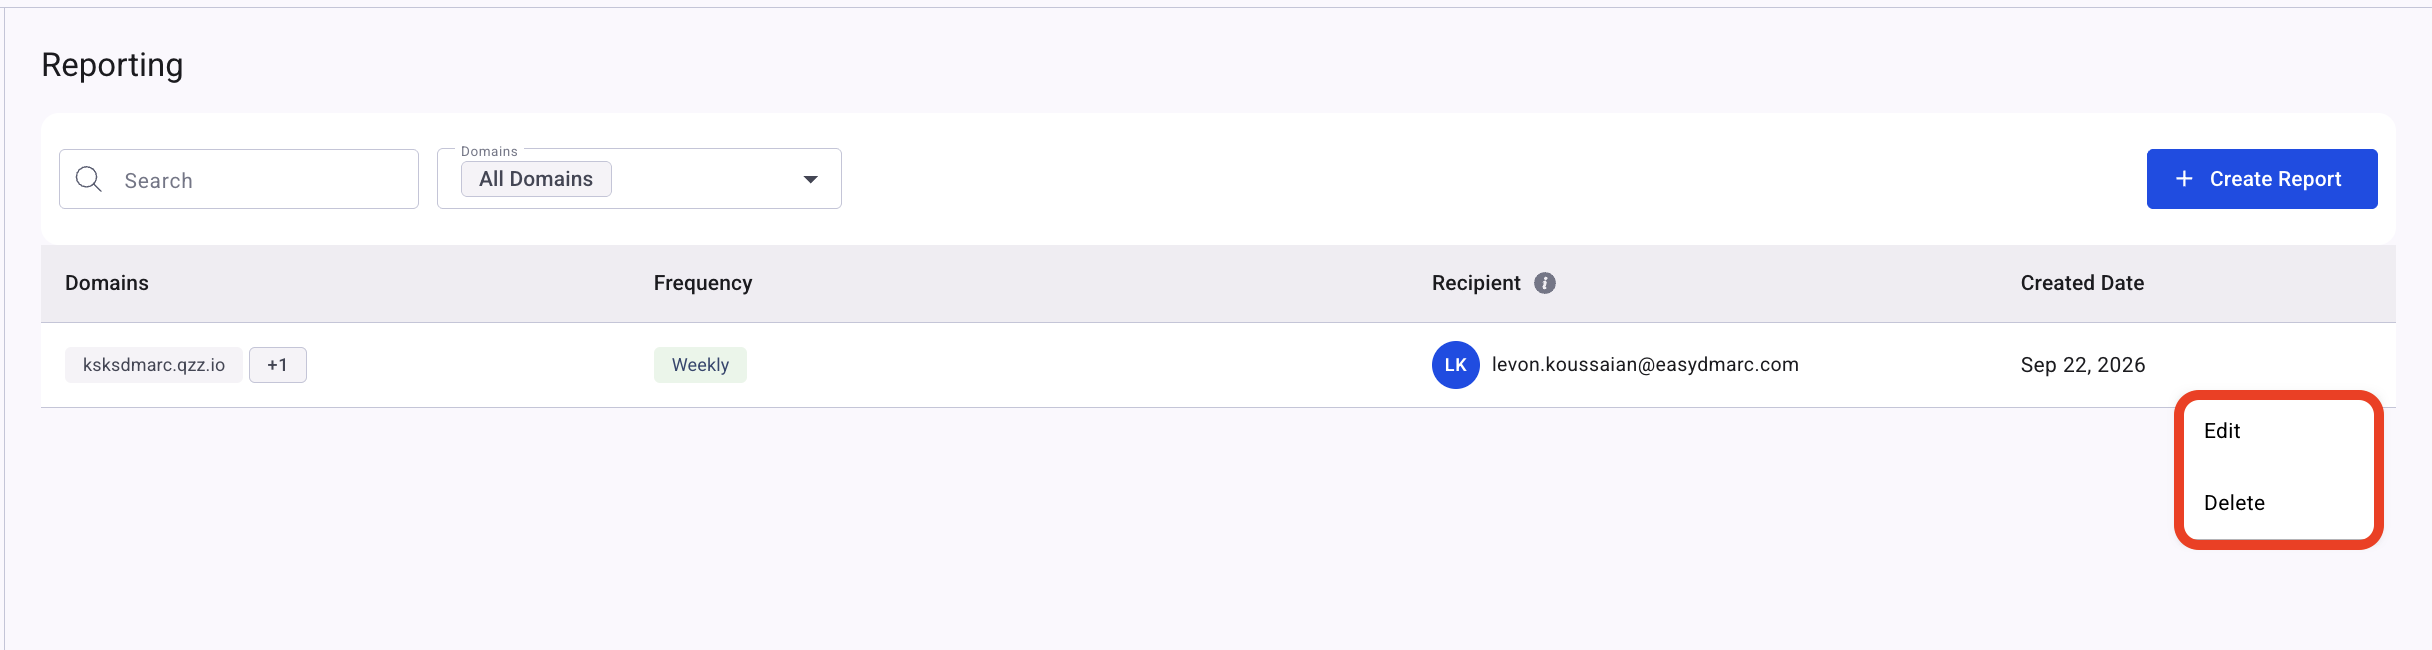Viewport: 2432px width, 650px height.
Task: Click the Created Date column header
Action: 2082,283
